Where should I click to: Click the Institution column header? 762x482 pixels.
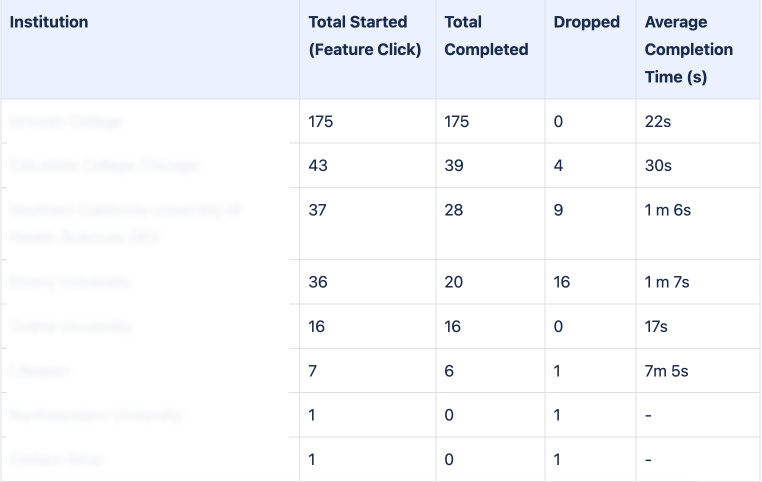click(x=49, y=22)
